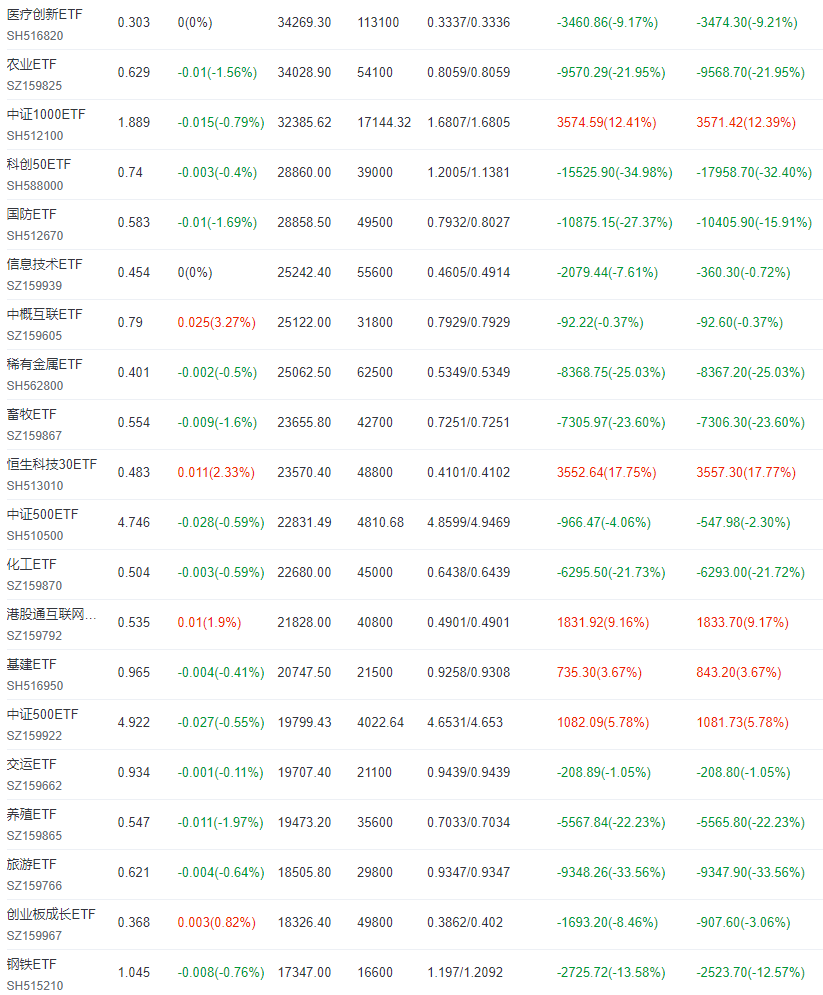Screen dimensions: 823x995
Task: Open the 中证1000ETF fund name
Action: (46, 114)
